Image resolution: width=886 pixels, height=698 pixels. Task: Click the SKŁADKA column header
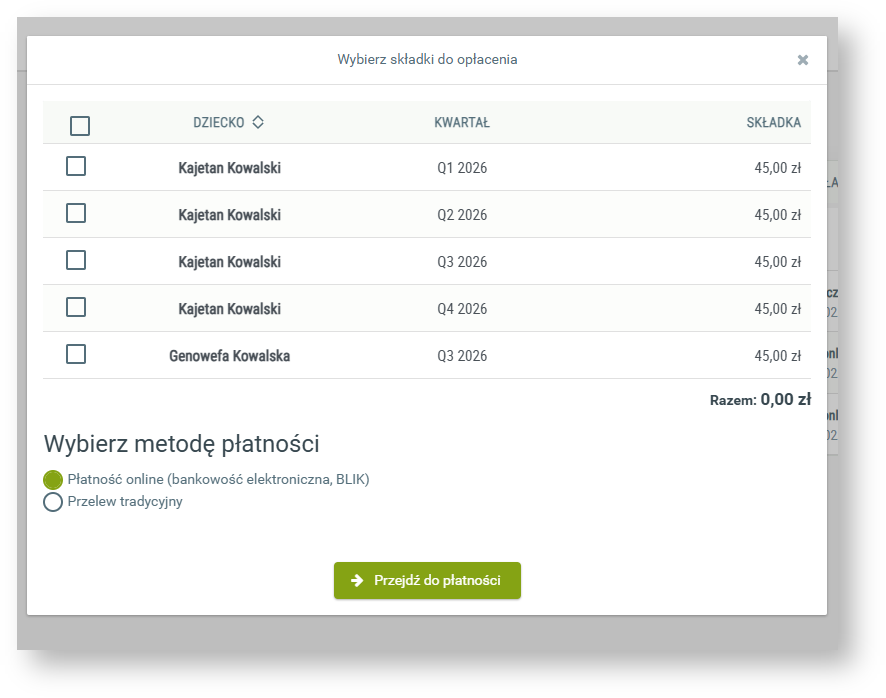click(773, 123)
